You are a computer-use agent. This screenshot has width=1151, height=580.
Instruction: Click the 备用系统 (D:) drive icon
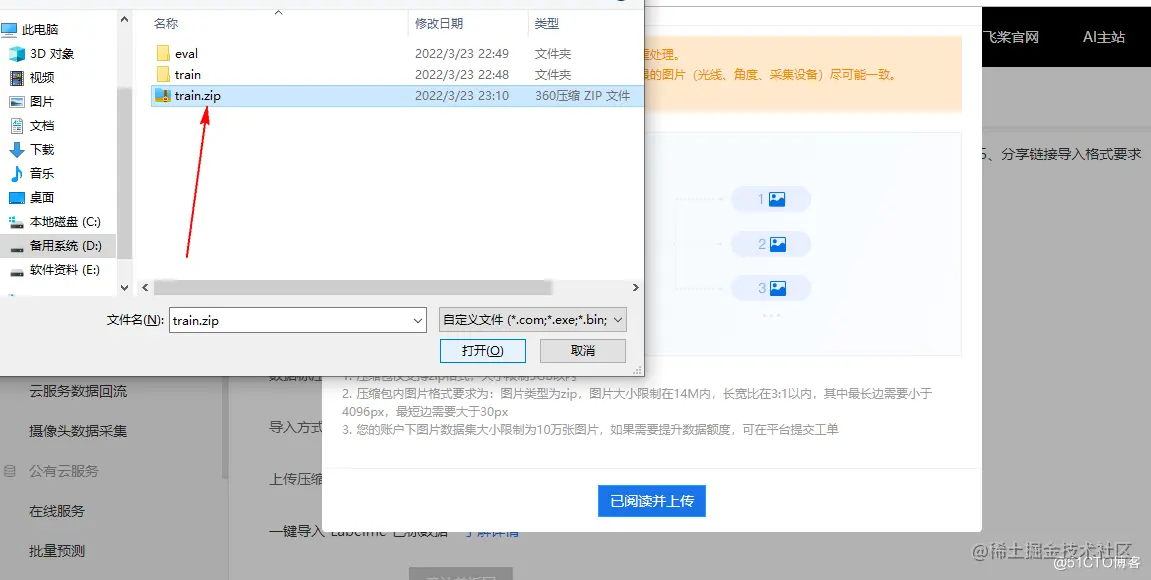pos(16,246)
